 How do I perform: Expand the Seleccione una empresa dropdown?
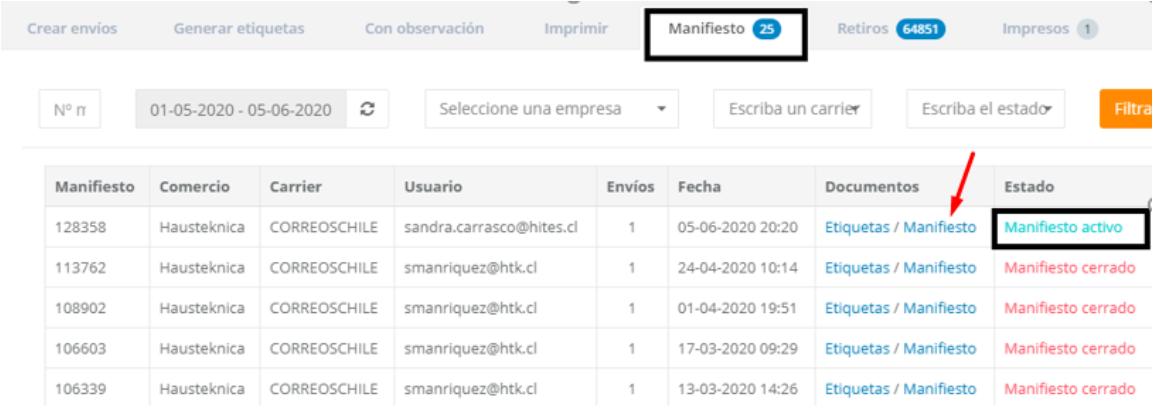pyautogui.click(x=552, y=109)
